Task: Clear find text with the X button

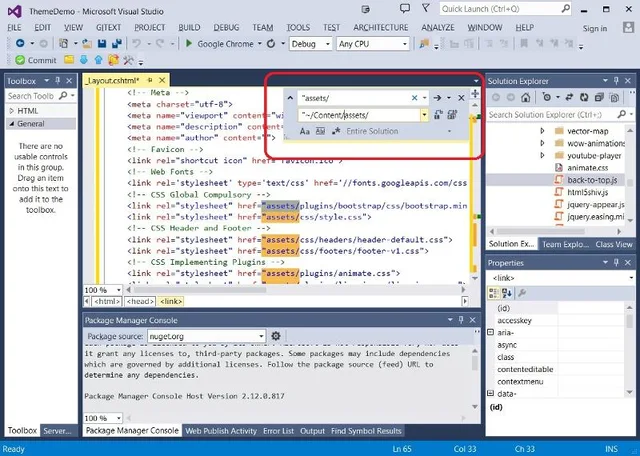Action: tap(414, 98)
